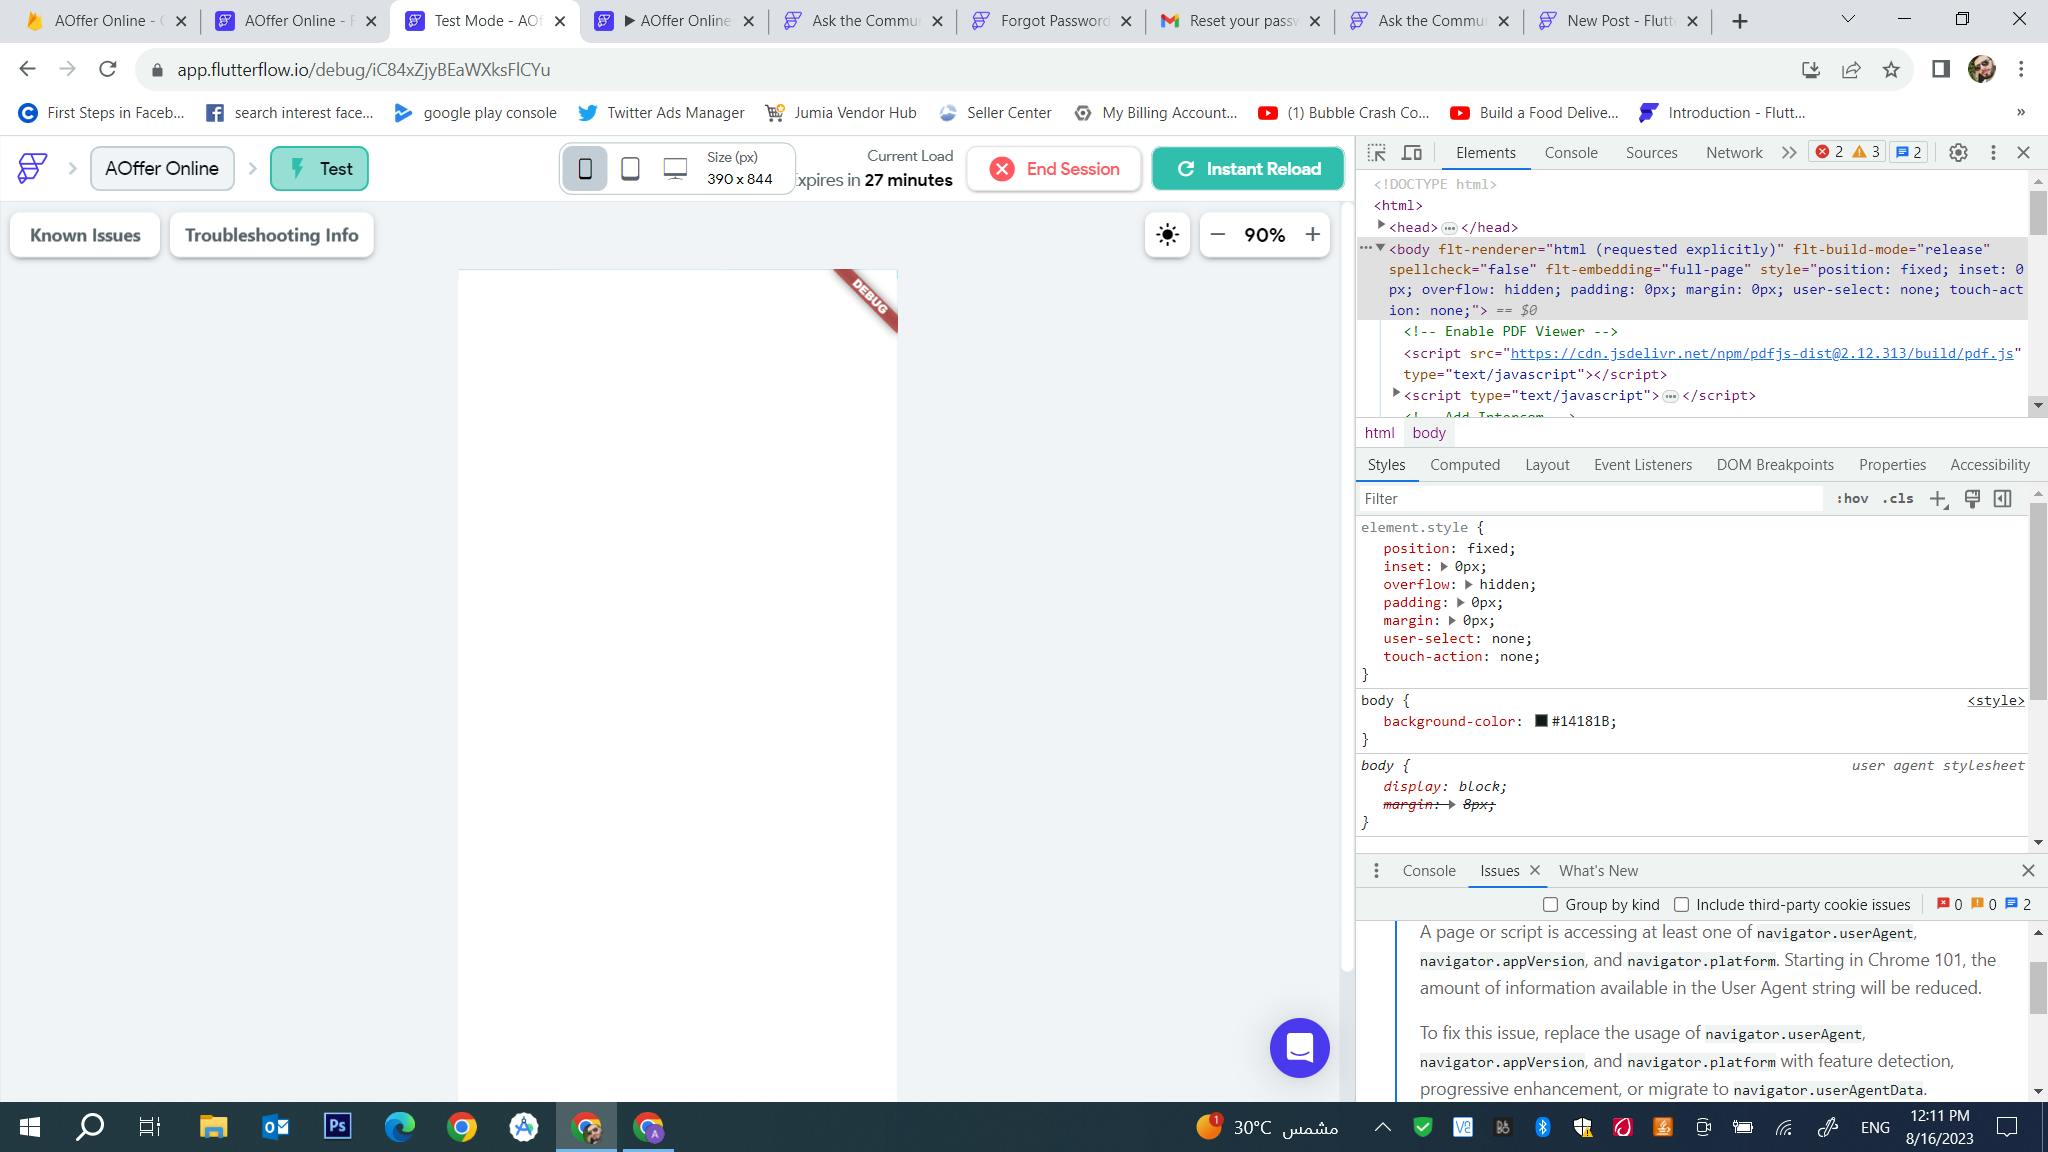This screenshot has height=1152, width=2048.
Task: Increase zoom with the plus icon
Action: pos(1312,235)
